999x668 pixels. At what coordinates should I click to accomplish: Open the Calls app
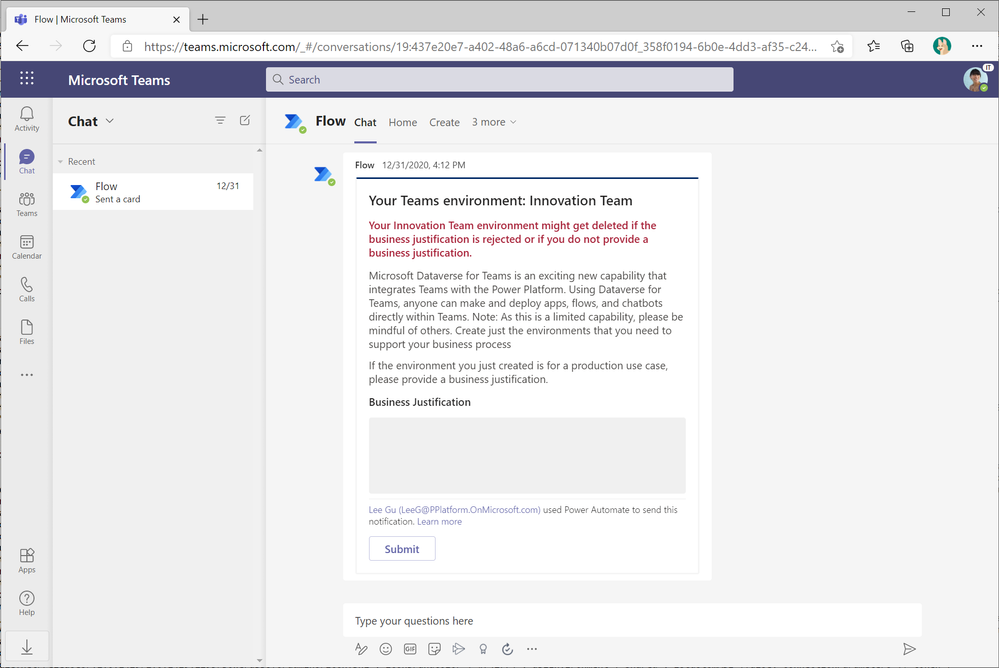[27, 289]
